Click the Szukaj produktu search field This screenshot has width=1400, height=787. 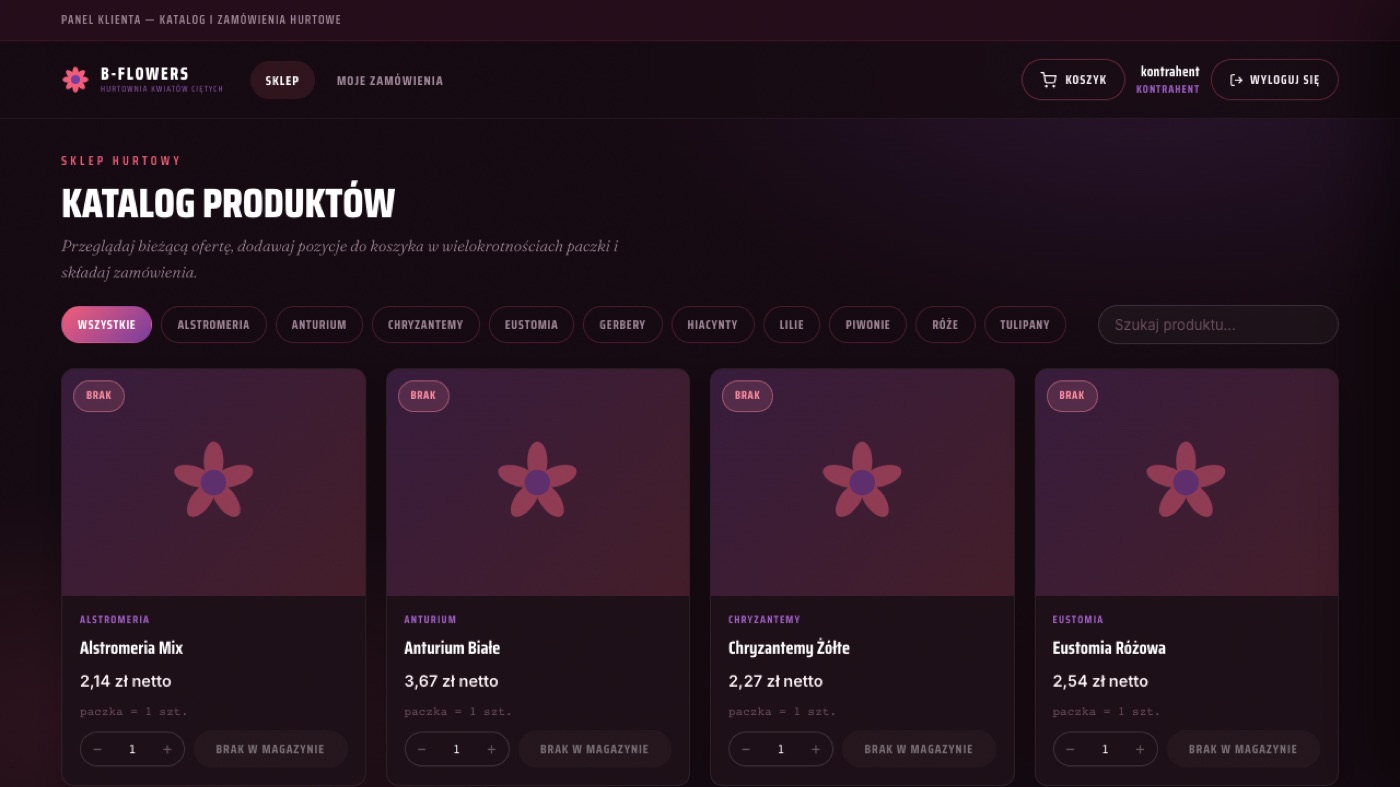(1218, 325)
